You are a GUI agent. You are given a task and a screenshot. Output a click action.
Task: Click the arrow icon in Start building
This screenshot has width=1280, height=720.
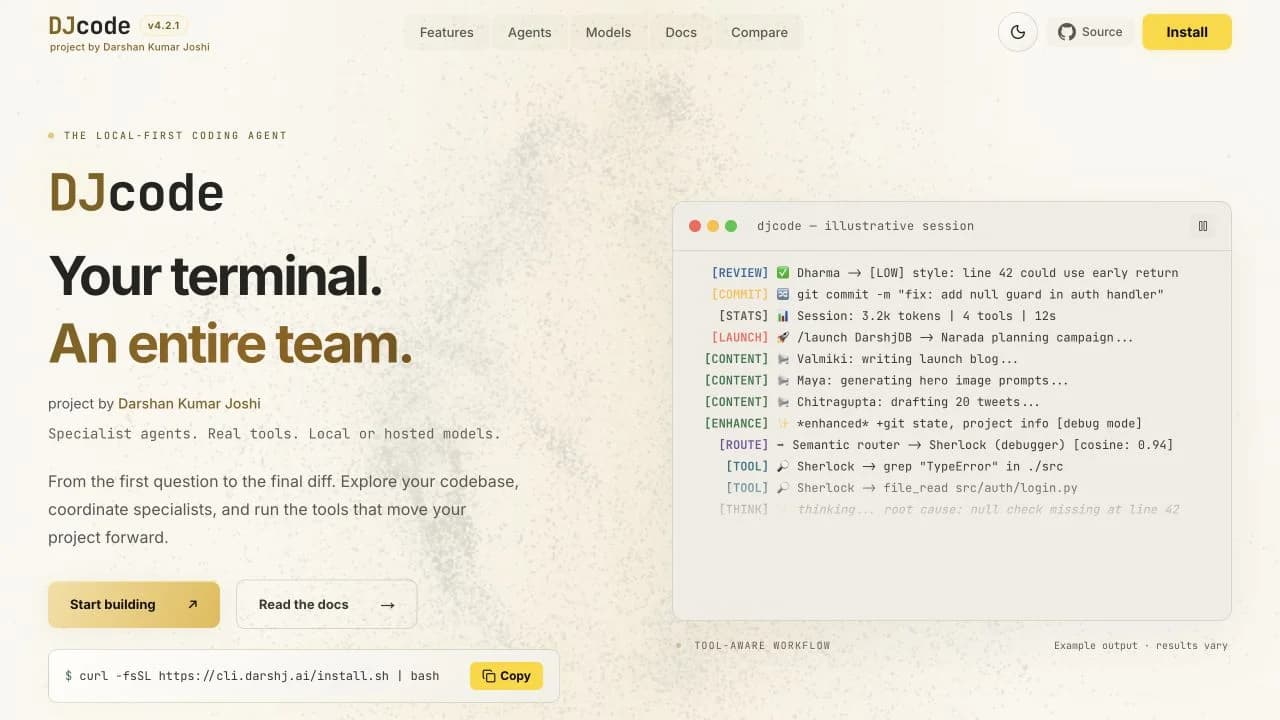tap(193, 604)
